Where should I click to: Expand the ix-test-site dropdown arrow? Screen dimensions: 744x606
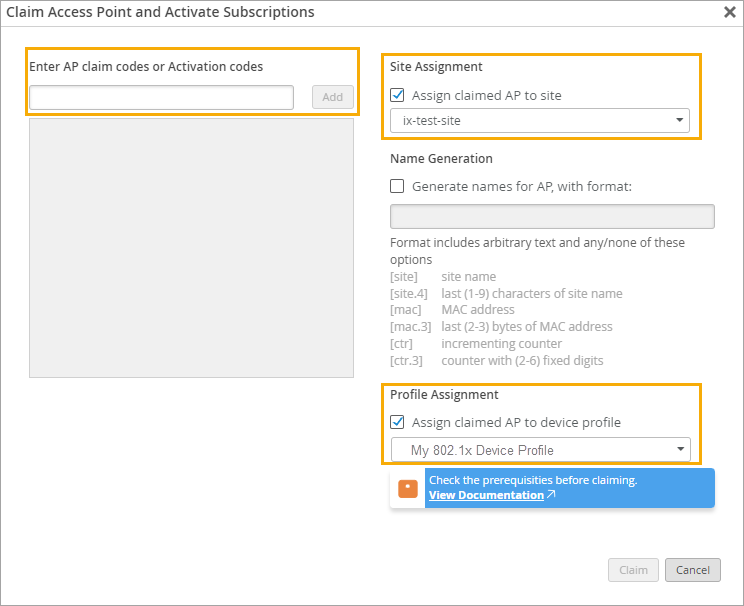[x=680, y=121]
